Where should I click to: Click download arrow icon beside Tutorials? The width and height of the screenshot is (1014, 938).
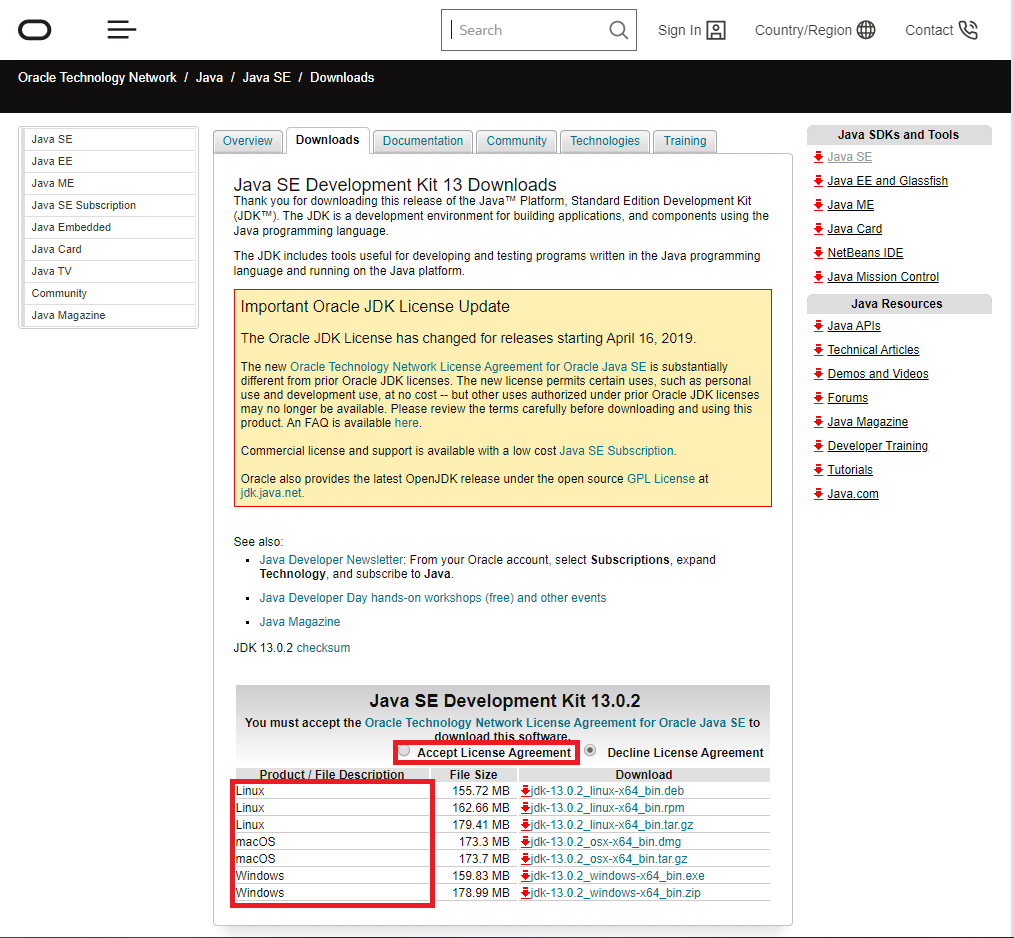pyautogui.click(x=818, y=470)
